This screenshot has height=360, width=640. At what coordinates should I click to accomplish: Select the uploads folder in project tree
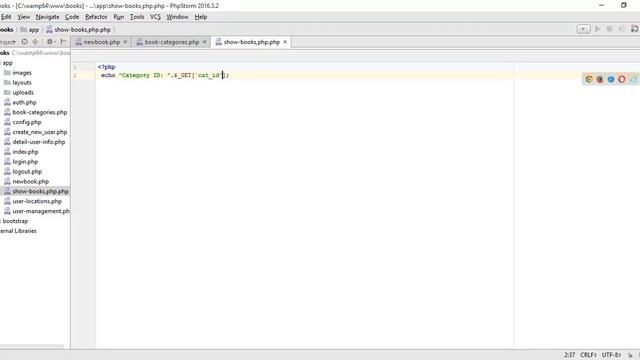point(23,92)
